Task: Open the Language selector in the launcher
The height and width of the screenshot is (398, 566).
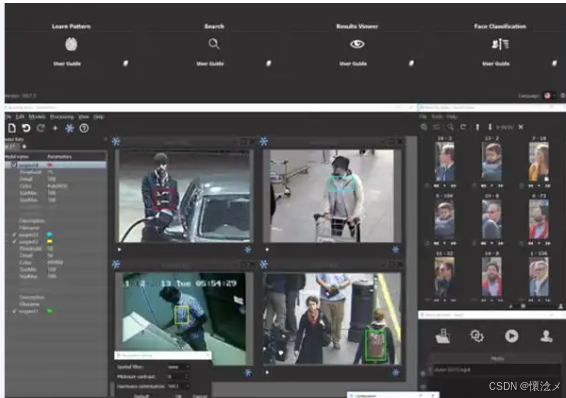Action: [x=549, y=96]
